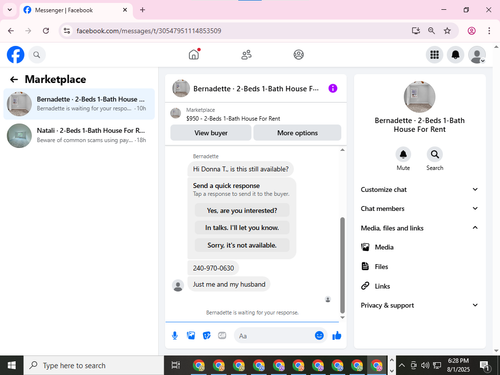Expand the Privacy & support section
500x375 pixels.
(x=419, y=305)
